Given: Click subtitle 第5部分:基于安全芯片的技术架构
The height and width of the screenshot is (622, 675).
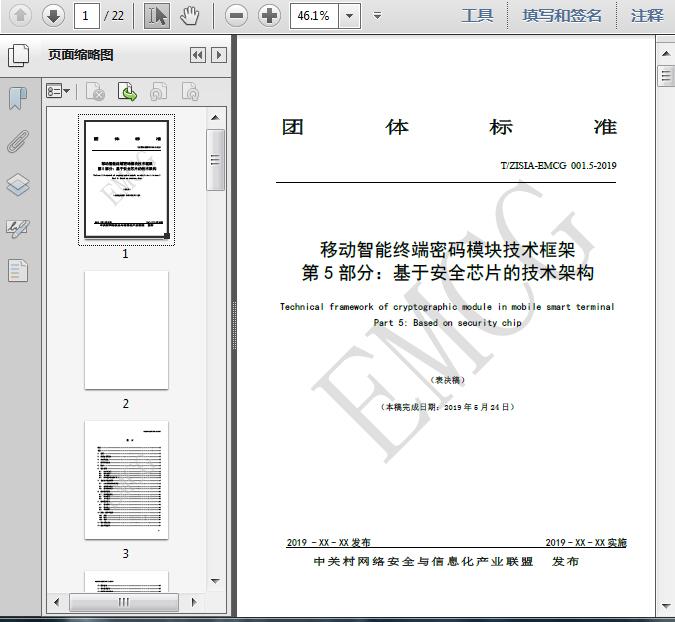Looking at the screenshot, I should pos(448,272).
